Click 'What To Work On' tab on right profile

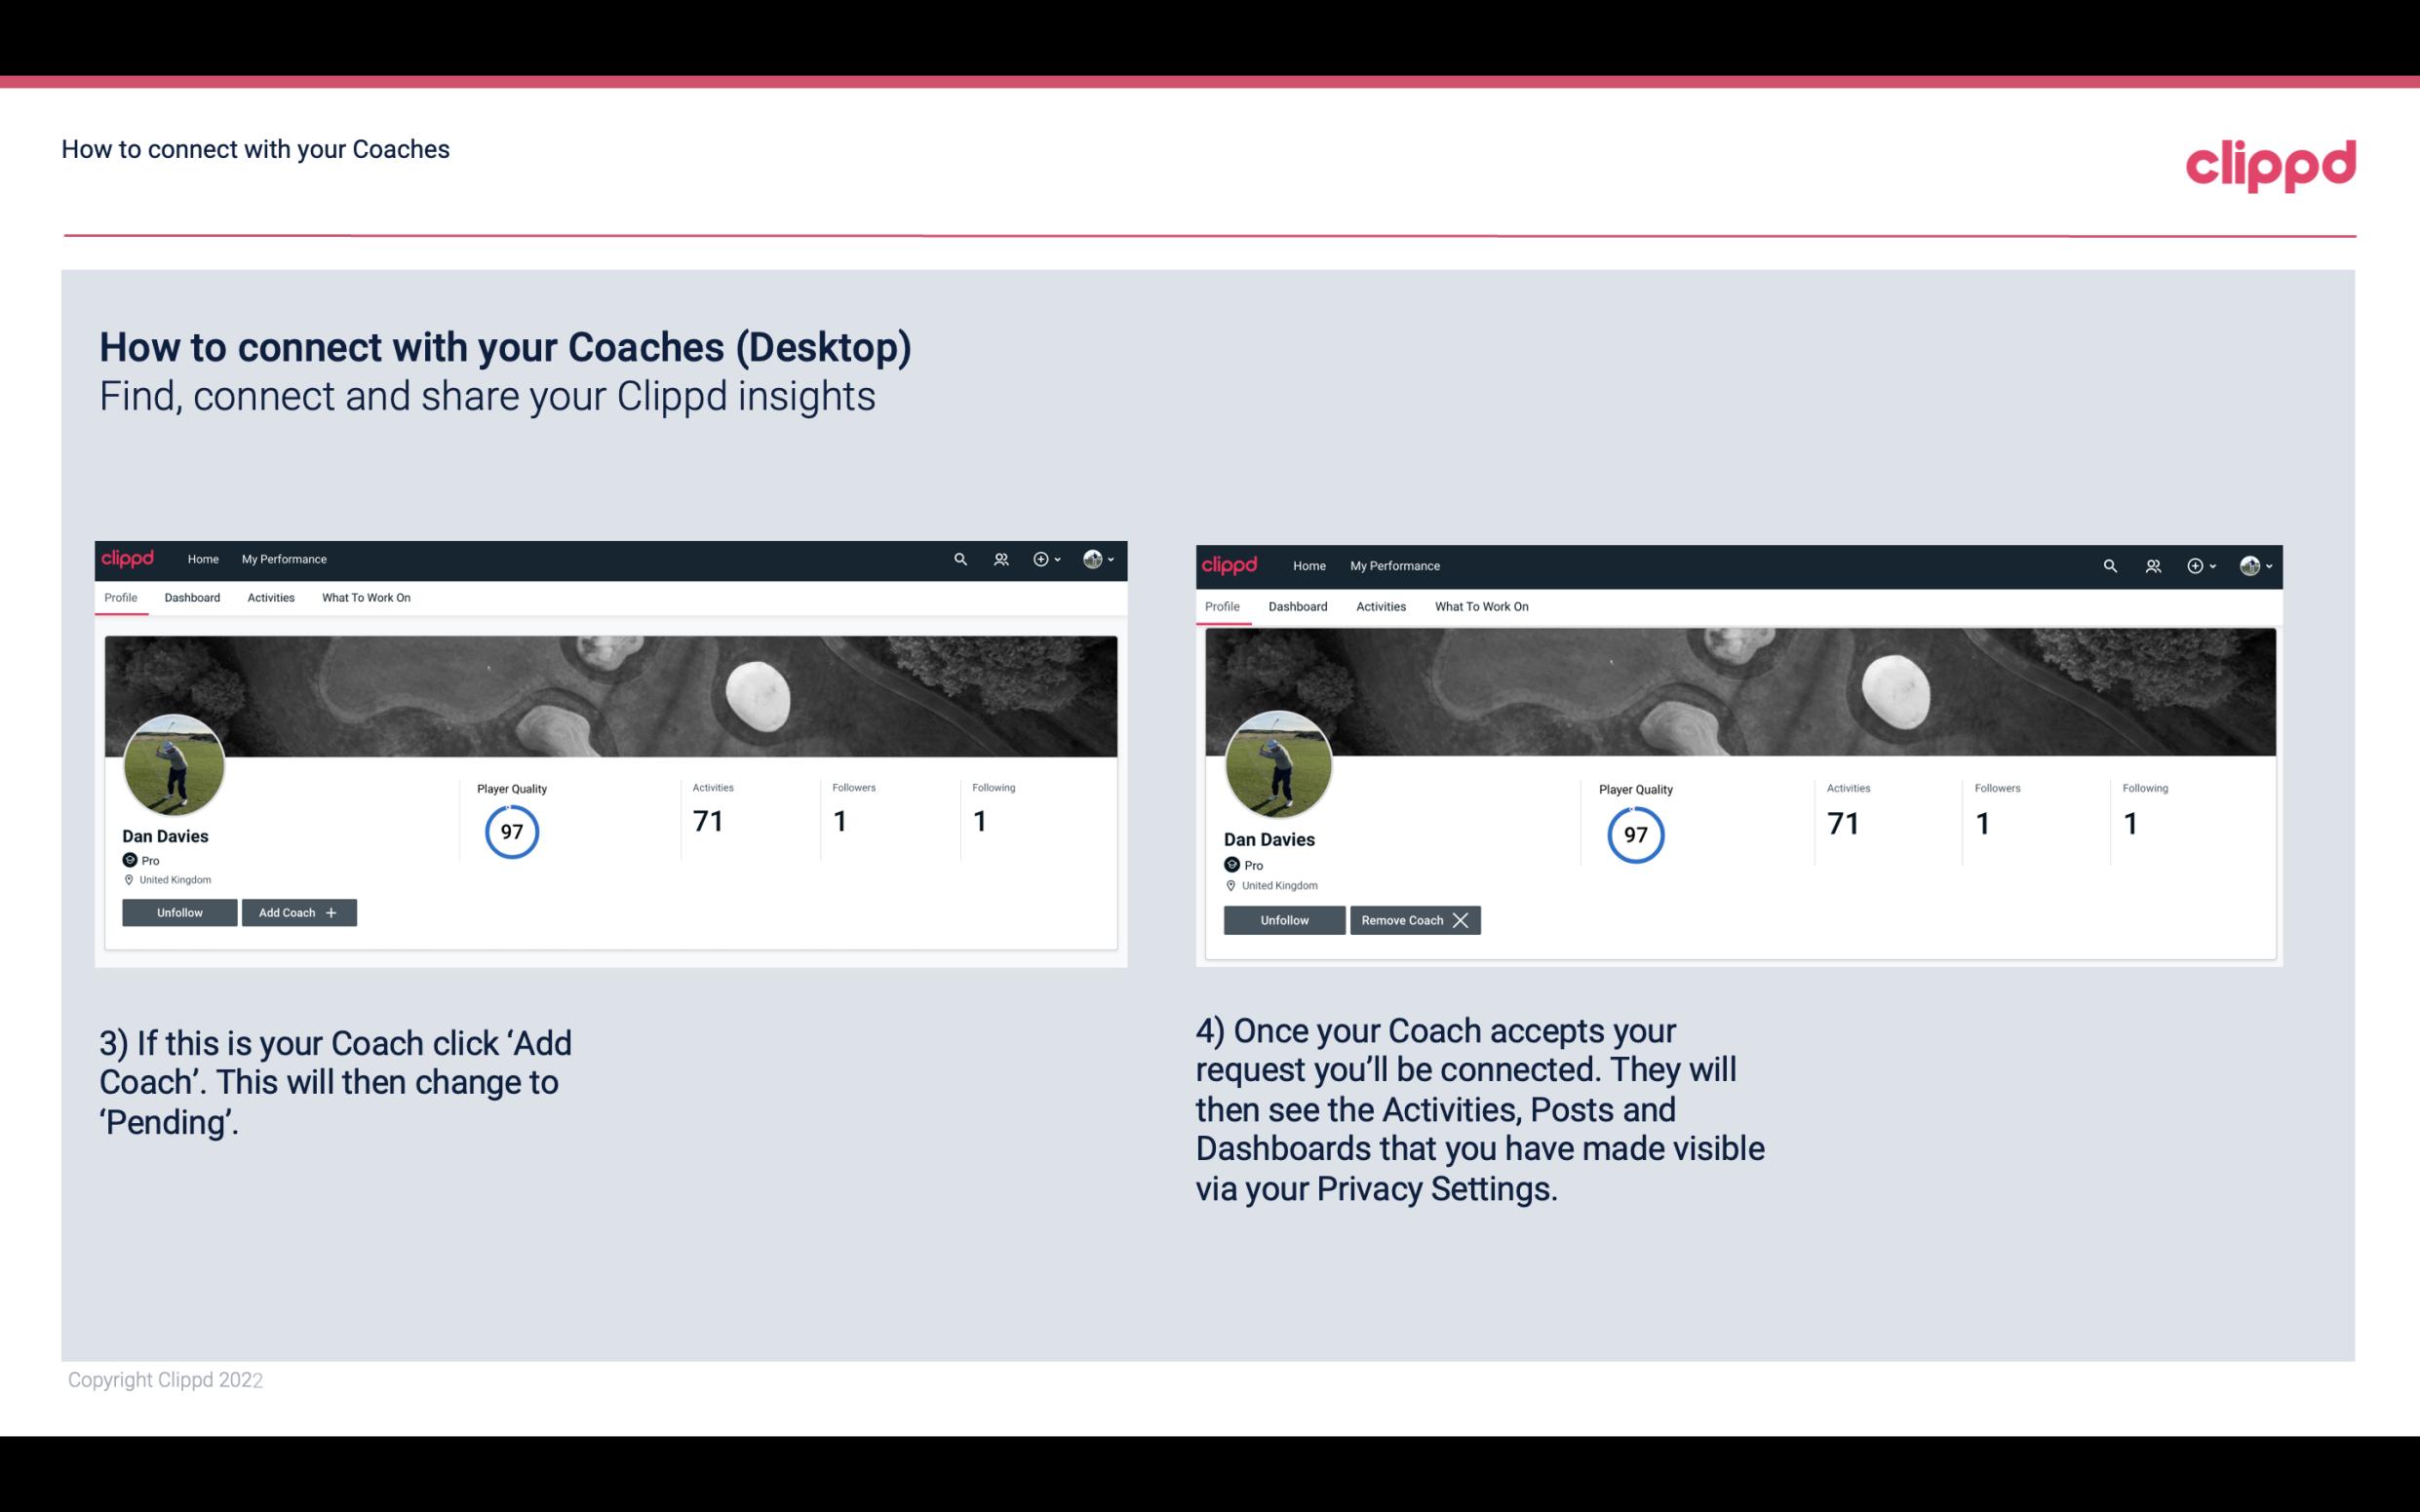click(1479, 604)
